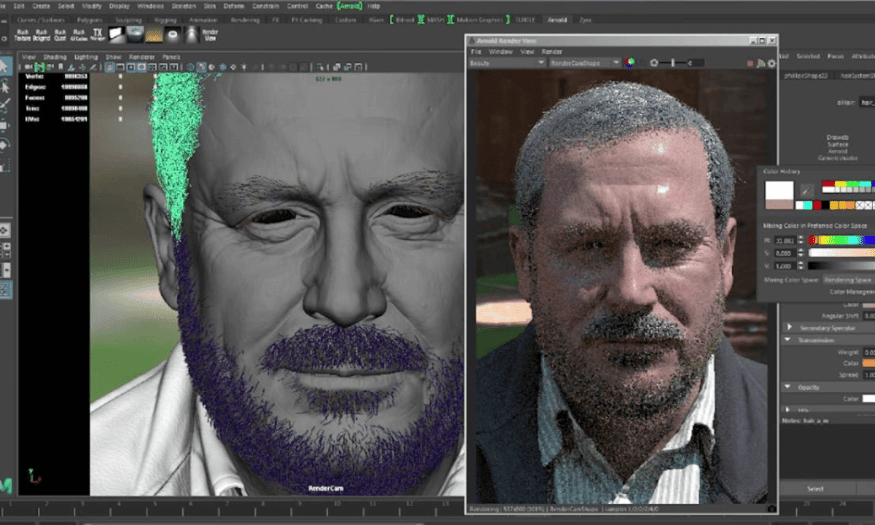Viewport: 875px width, 525px height.
Task: Toggle film gate icon in viewport toolbar
Action: click(120, 67)
